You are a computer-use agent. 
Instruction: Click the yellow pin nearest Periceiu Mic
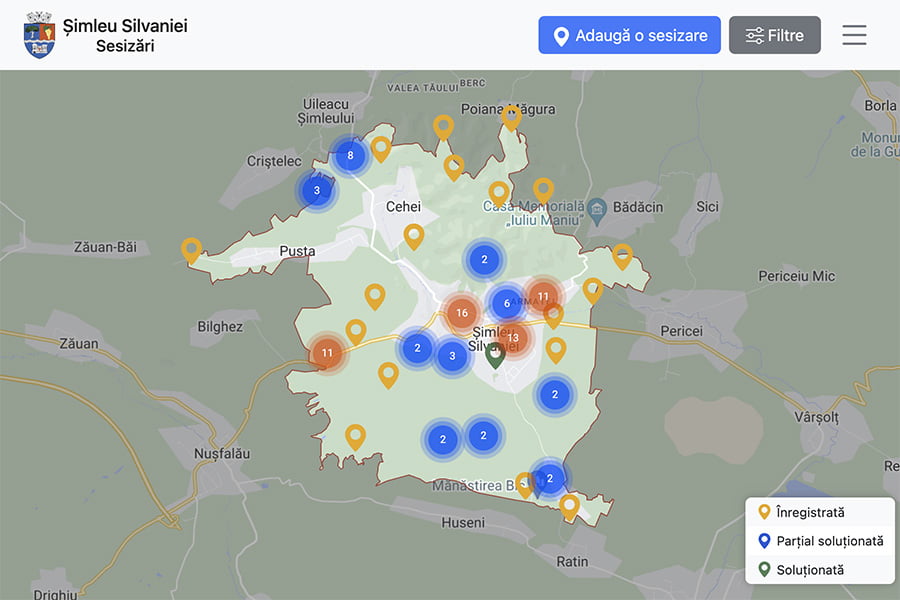tap(622, 256)
